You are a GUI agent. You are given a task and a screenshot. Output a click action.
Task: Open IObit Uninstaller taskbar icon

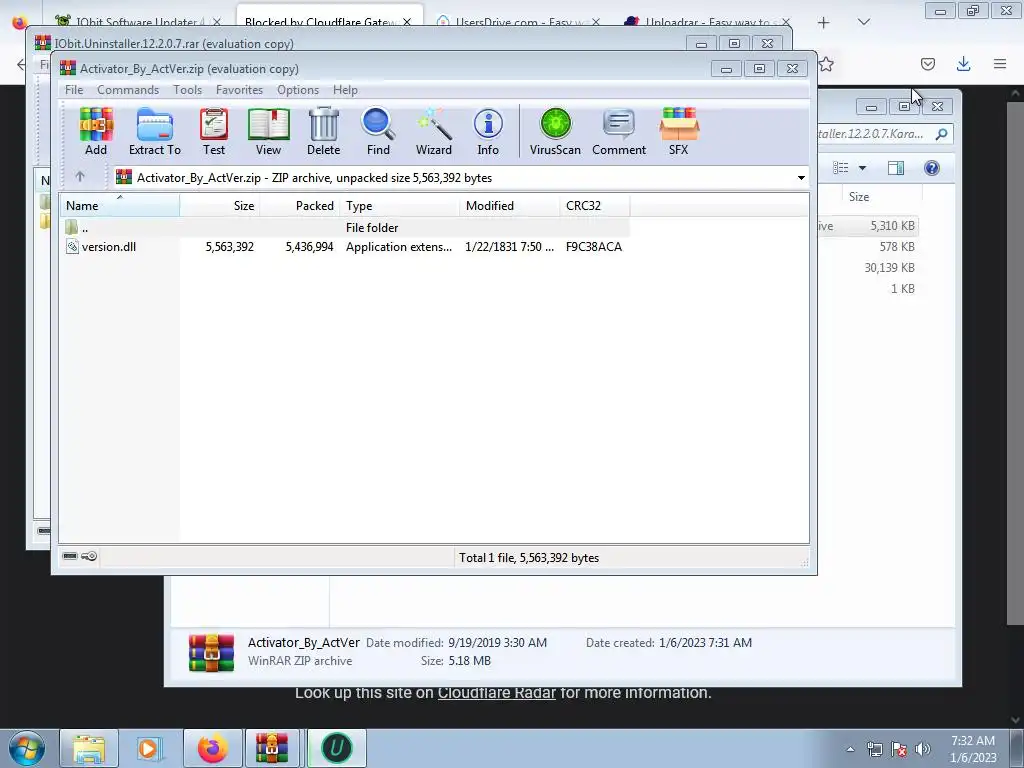point(337,748)
